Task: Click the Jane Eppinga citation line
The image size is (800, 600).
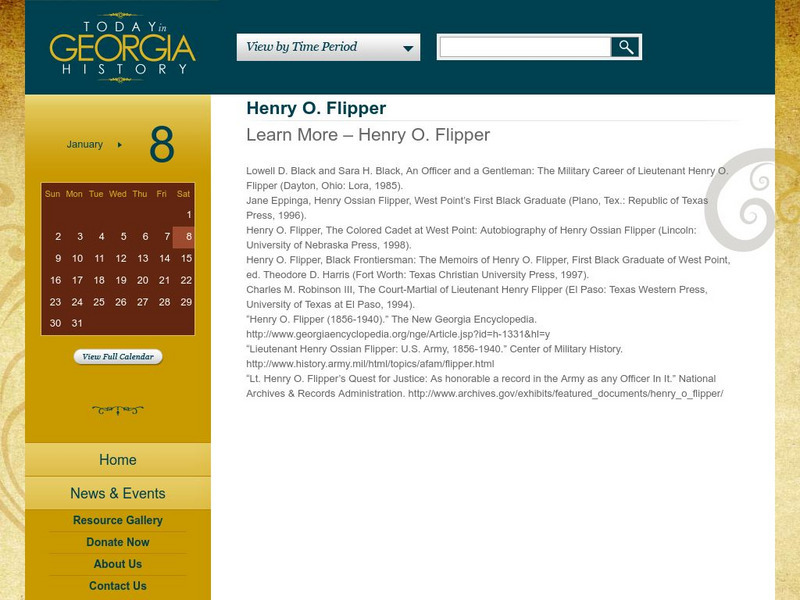Action: click(x=477, y=208)
